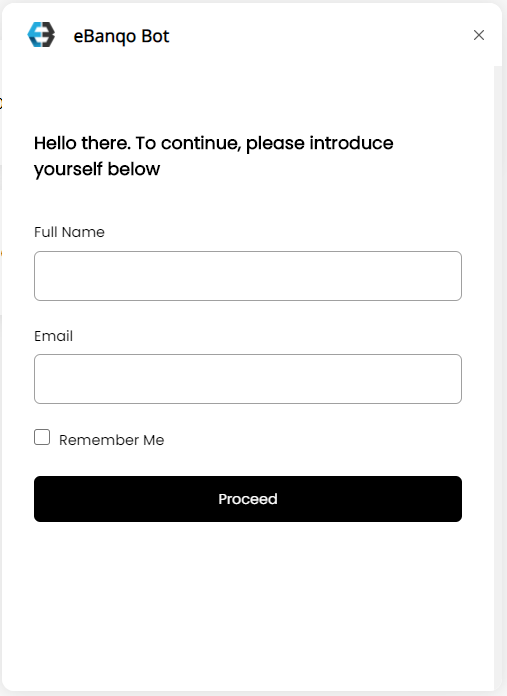The width and height of the screenshot is (507, 696).
Task: Focus the Email input field
Action: click(x=248, y=379)
